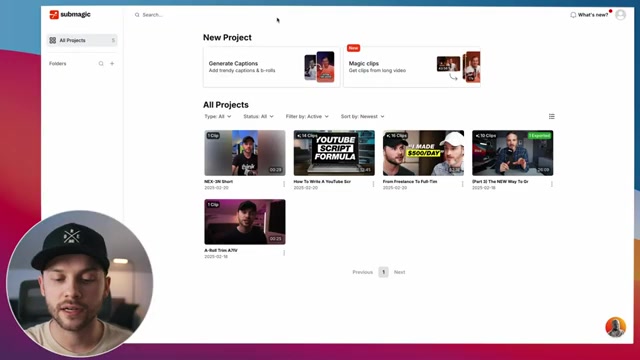640x360 pixels.
Task: Click the 1 Exported badge on Part 3 project
Action: [x=540, y=136]
